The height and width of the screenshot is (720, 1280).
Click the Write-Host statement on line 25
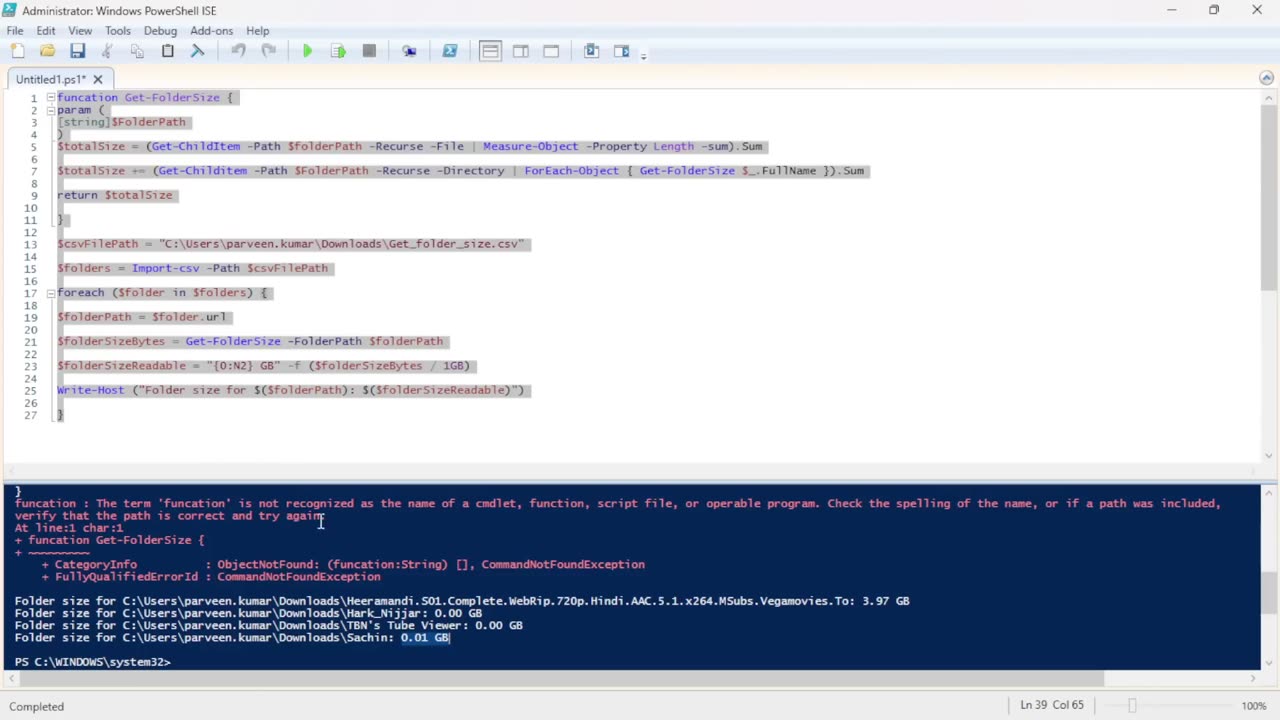point(290,390)
